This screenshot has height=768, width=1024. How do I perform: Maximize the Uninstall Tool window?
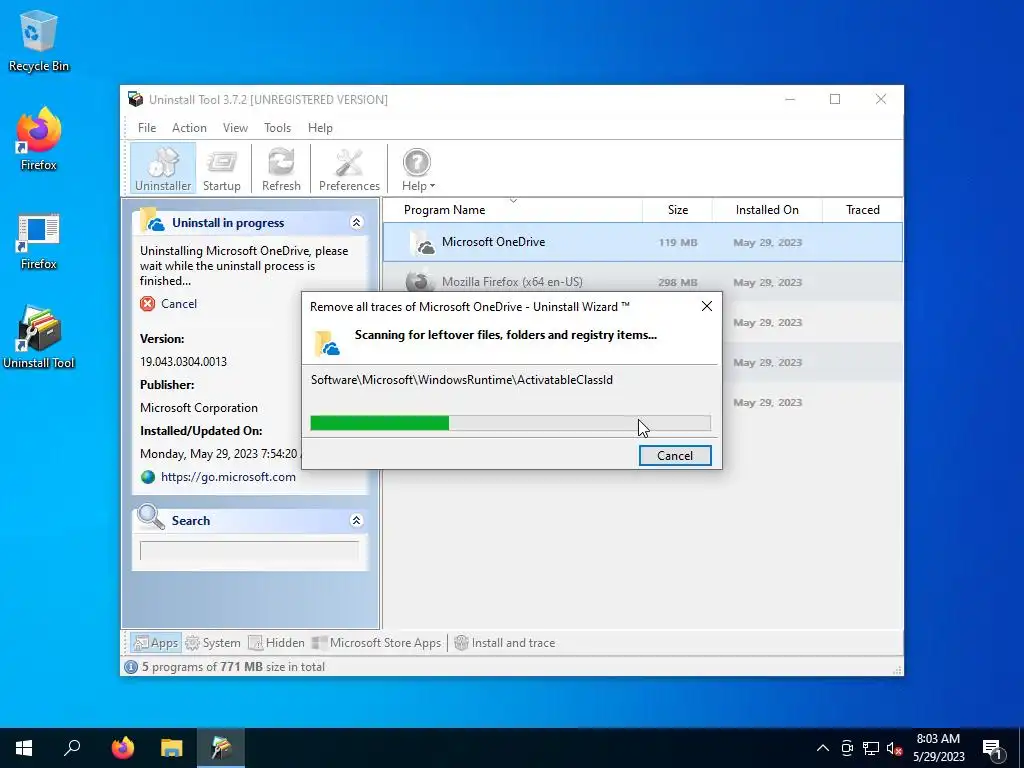(x=835, y=99)
